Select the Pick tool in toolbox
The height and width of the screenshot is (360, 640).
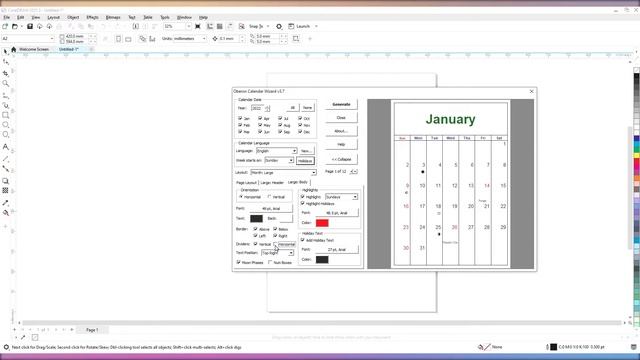pos(5,52)
